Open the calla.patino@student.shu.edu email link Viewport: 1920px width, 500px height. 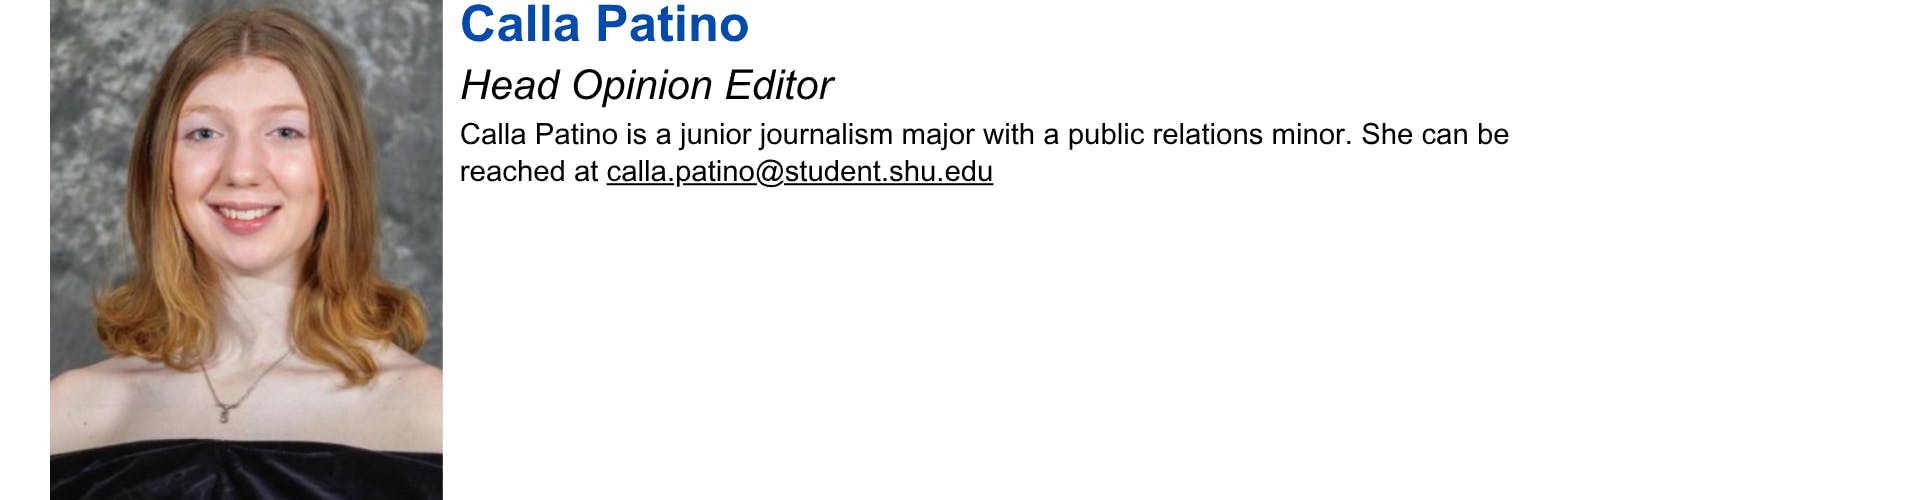coord(799,172)
